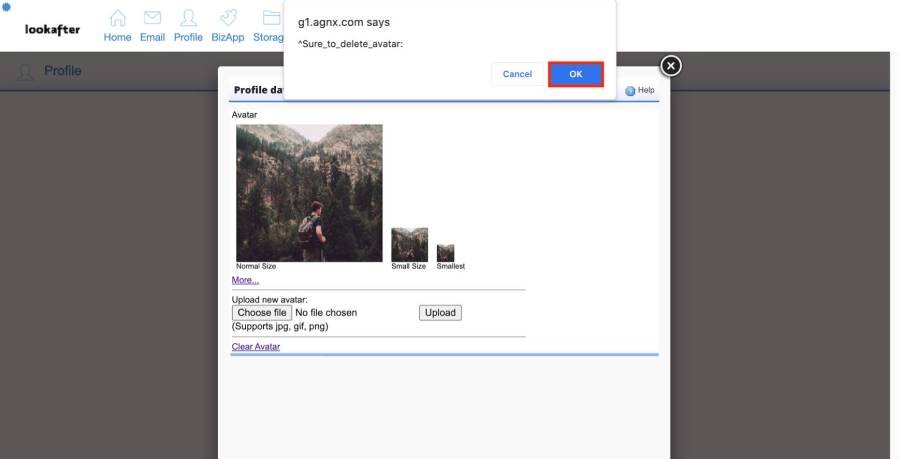Click the Help icon in dialog header
900x459 pixels.
coord(631,91)
